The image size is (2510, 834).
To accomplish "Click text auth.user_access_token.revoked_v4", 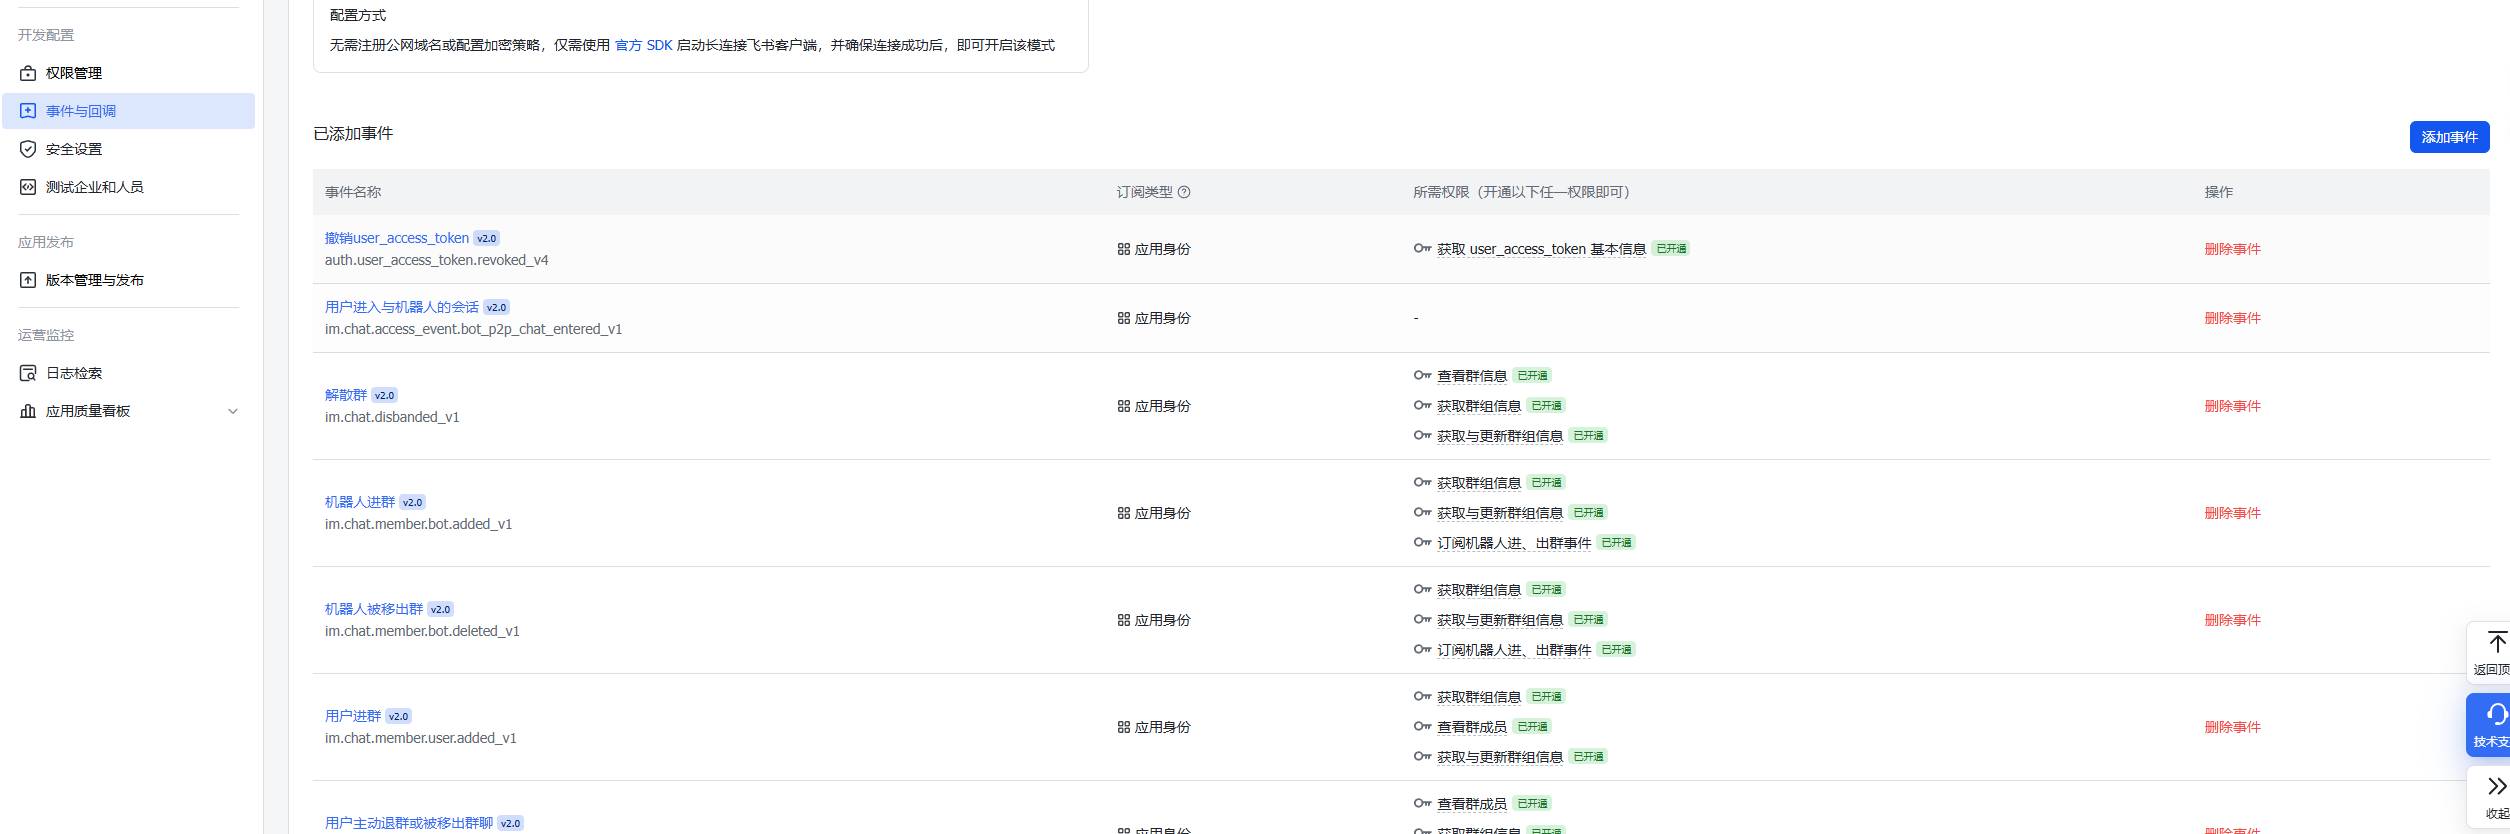I will coord(436,260).
